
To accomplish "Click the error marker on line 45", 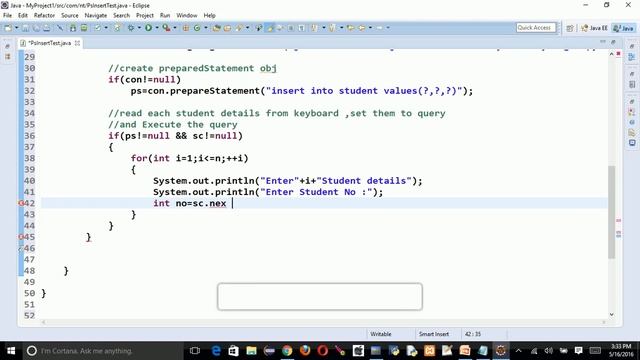I will (21, 237).
